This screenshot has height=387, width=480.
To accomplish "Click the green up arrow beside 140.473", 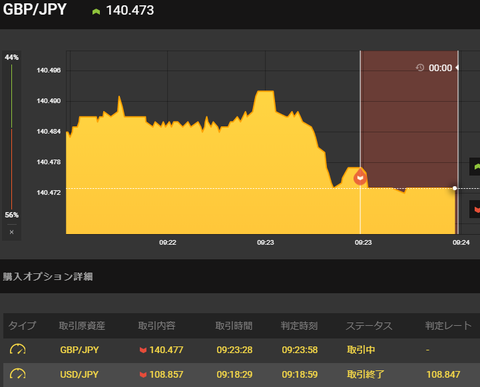I will coord(96,12).
